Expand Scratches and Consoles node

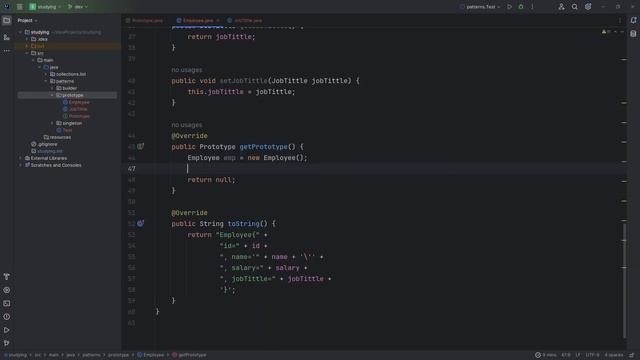point(20,165)
